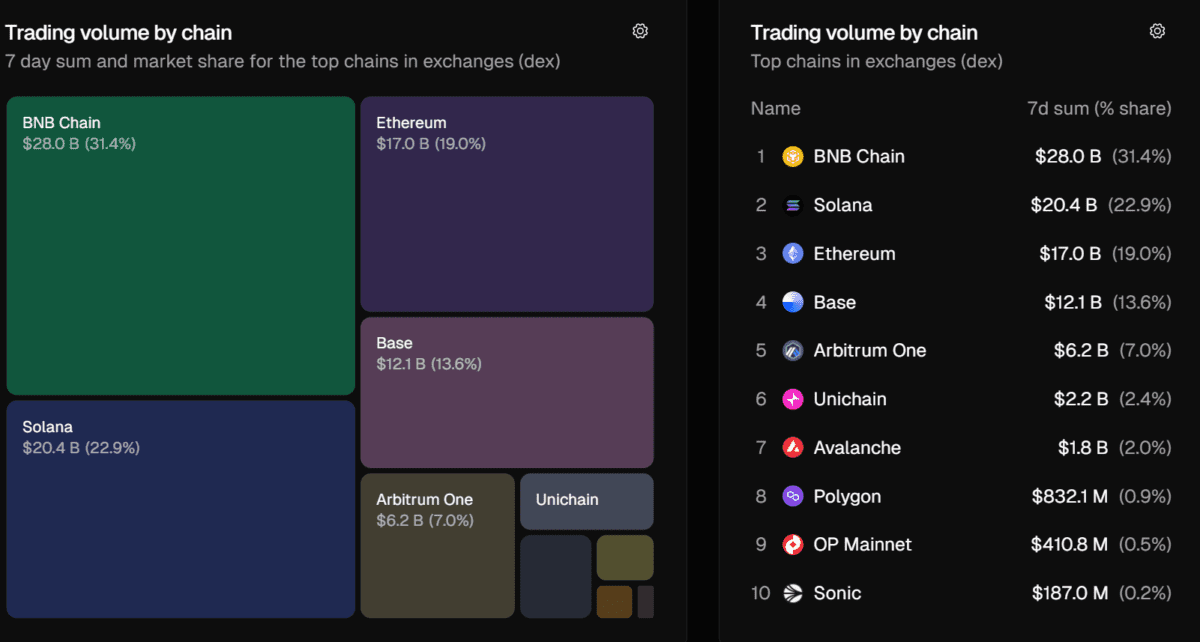Sort by the 7d sum column header
1200x642 pixels.
(1098, 108)
